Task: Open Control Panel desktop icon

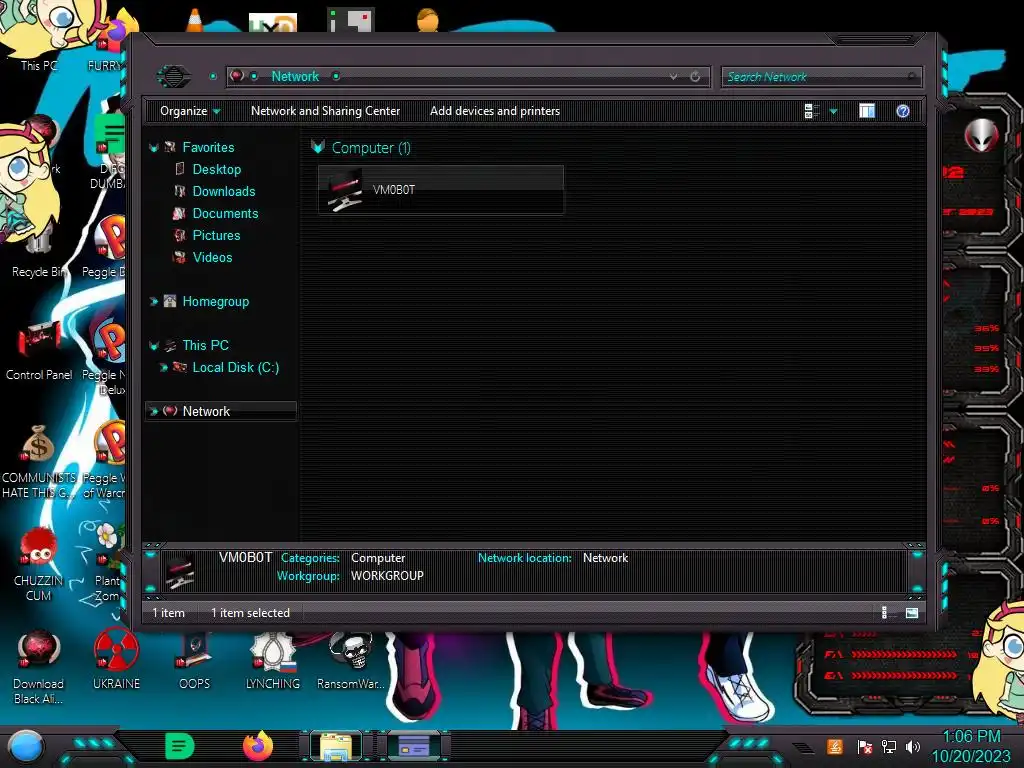Action: [x=39, y=351]
